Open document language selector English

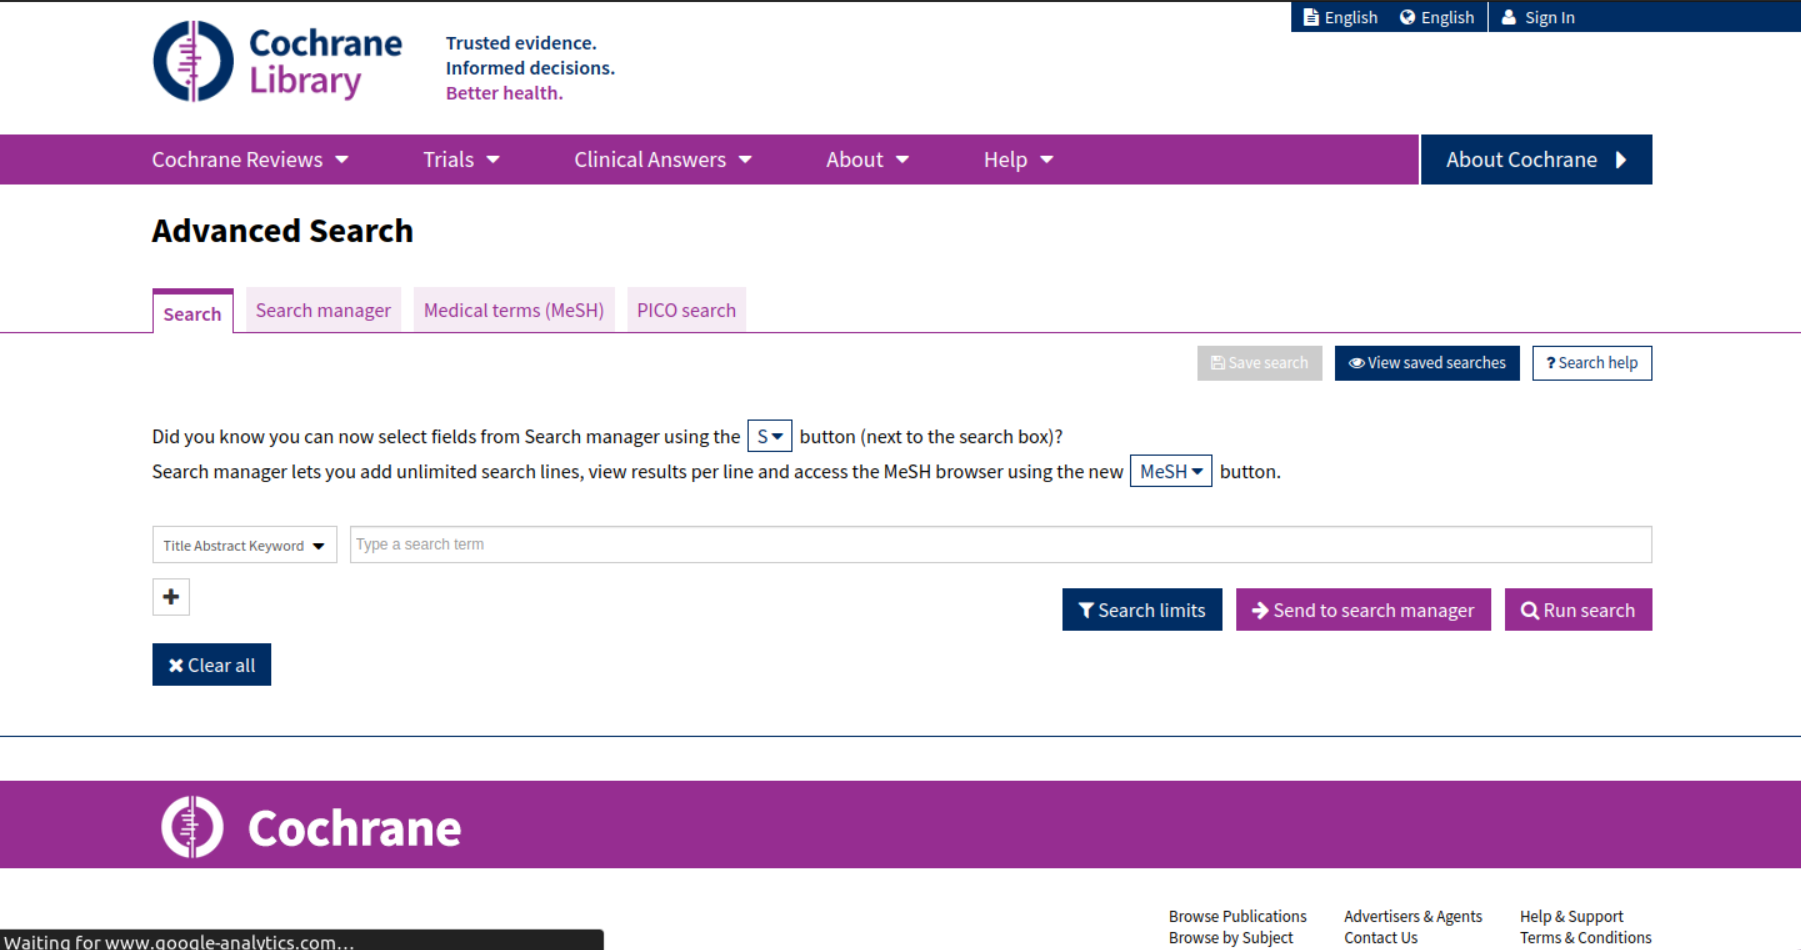pos(1340,17)
